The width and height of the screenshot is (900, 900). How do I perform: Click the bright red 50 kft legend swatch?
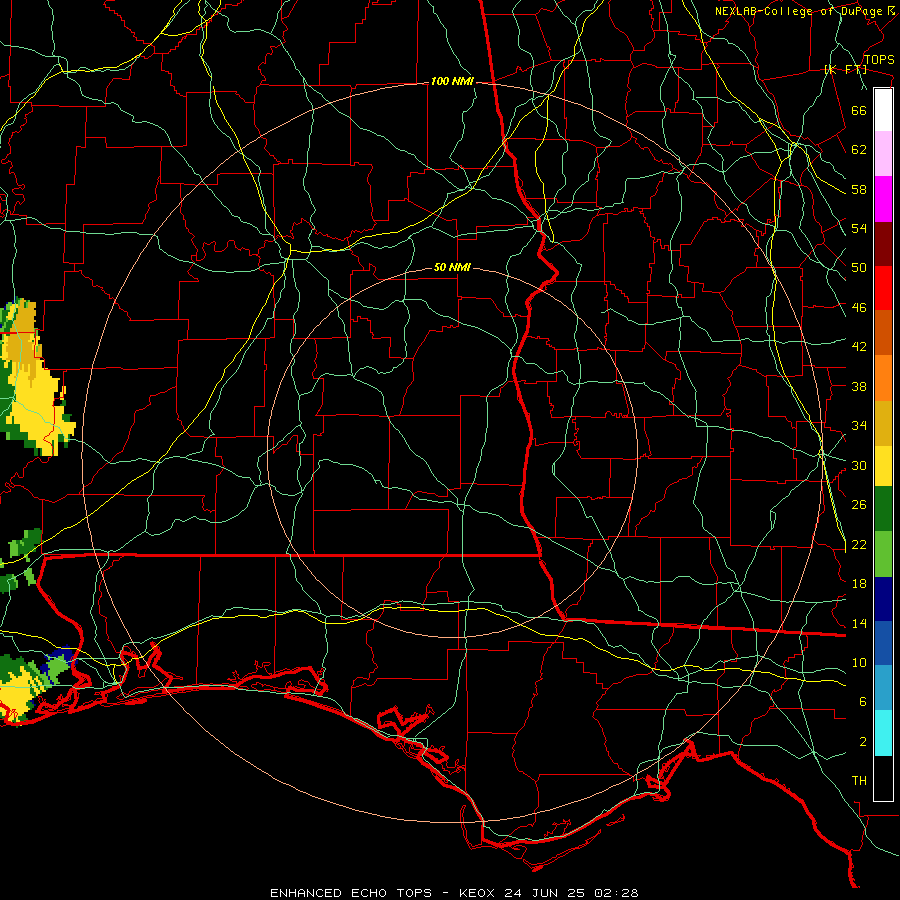[x=883, y=288]
